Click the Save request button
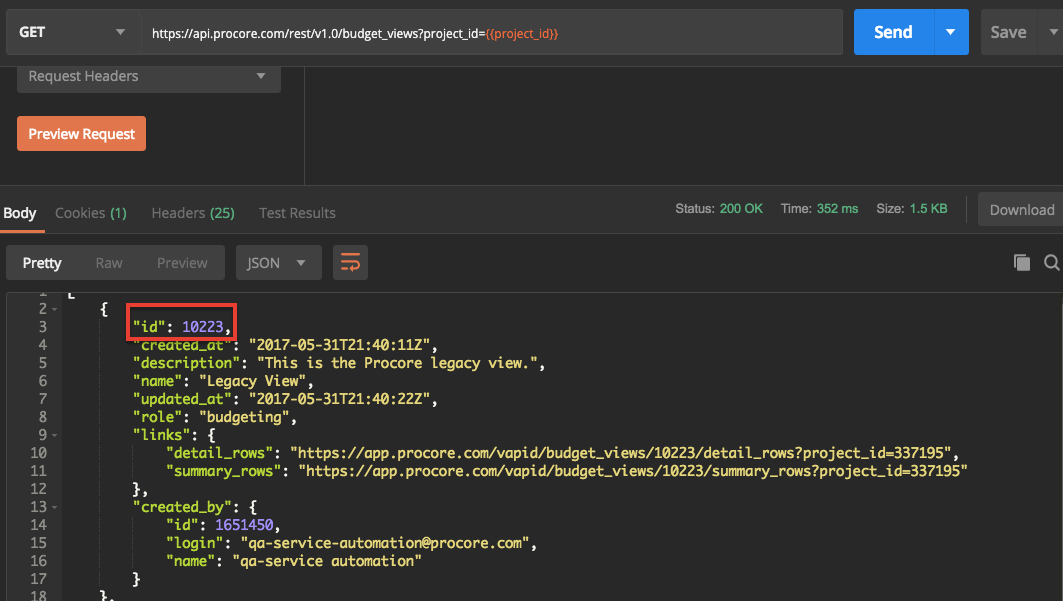 pos(1009,32)
